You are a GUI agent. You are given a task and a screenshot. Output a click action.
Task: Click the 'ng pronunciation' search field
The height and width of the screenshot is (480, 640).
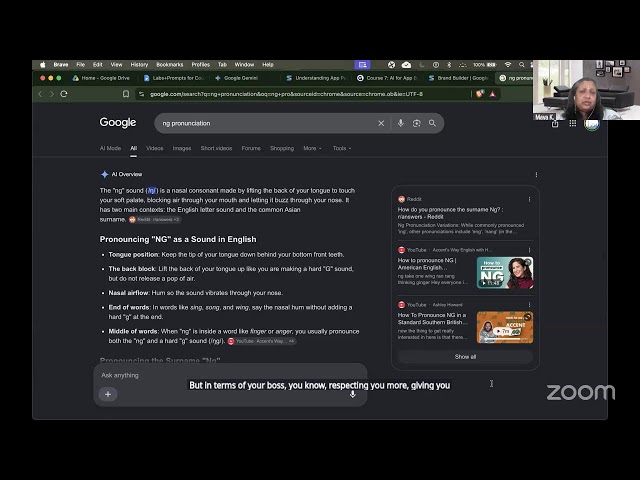pos(265,123)
